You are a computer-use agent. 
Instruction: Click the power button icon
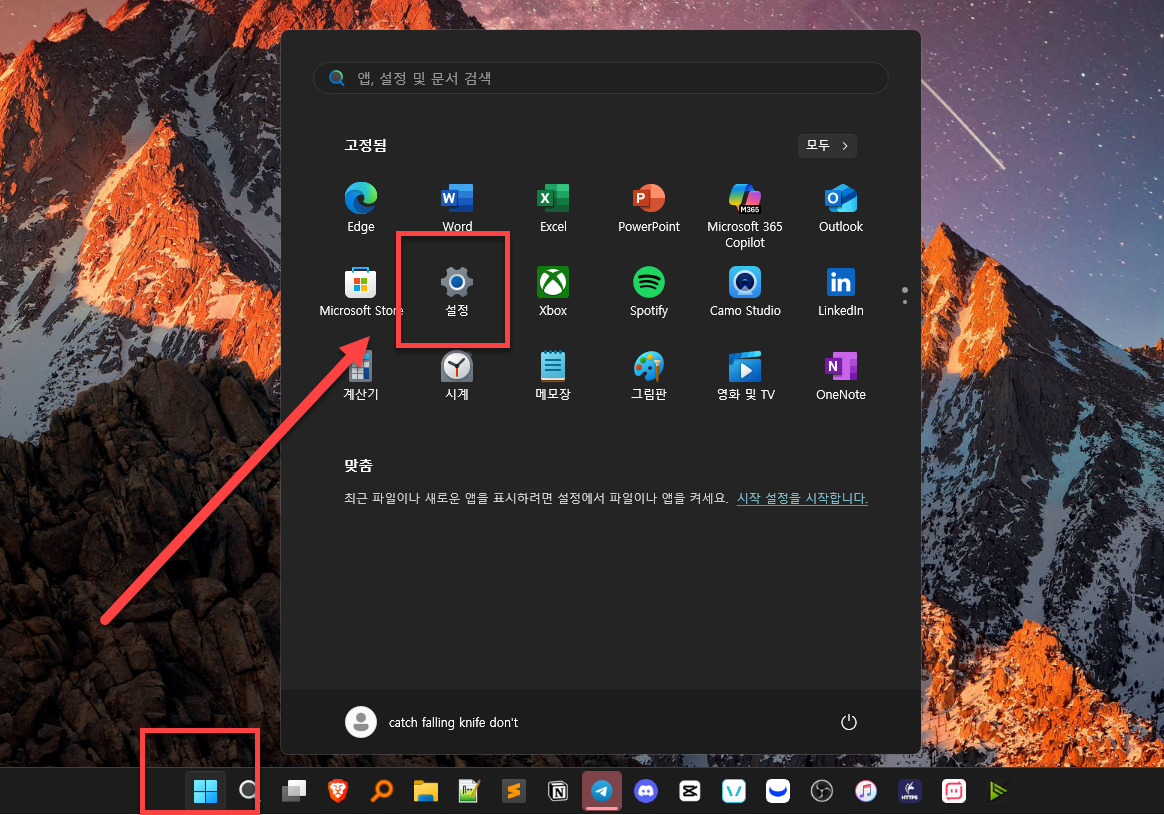pyautogui.click(x=849, y=722)
